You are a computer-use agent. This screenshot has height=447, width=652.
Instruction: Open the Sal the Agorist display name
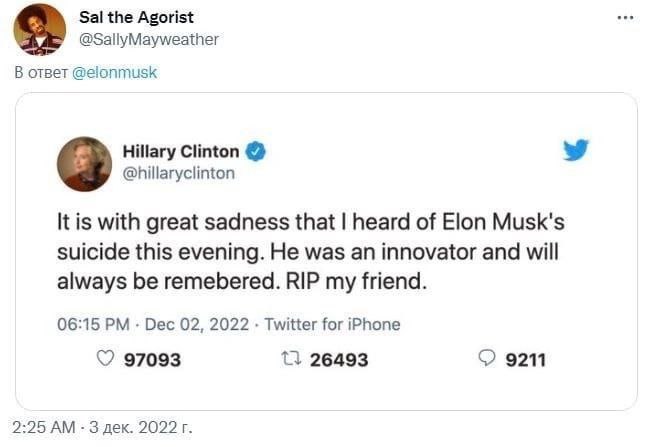tap(136, 17)
